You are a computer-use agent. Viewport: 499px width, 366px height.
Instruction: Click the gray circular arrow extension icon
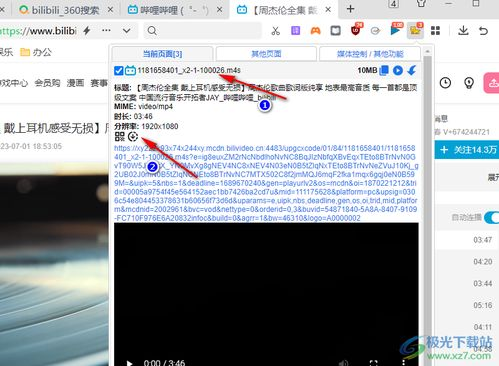[x=375, y=31]
